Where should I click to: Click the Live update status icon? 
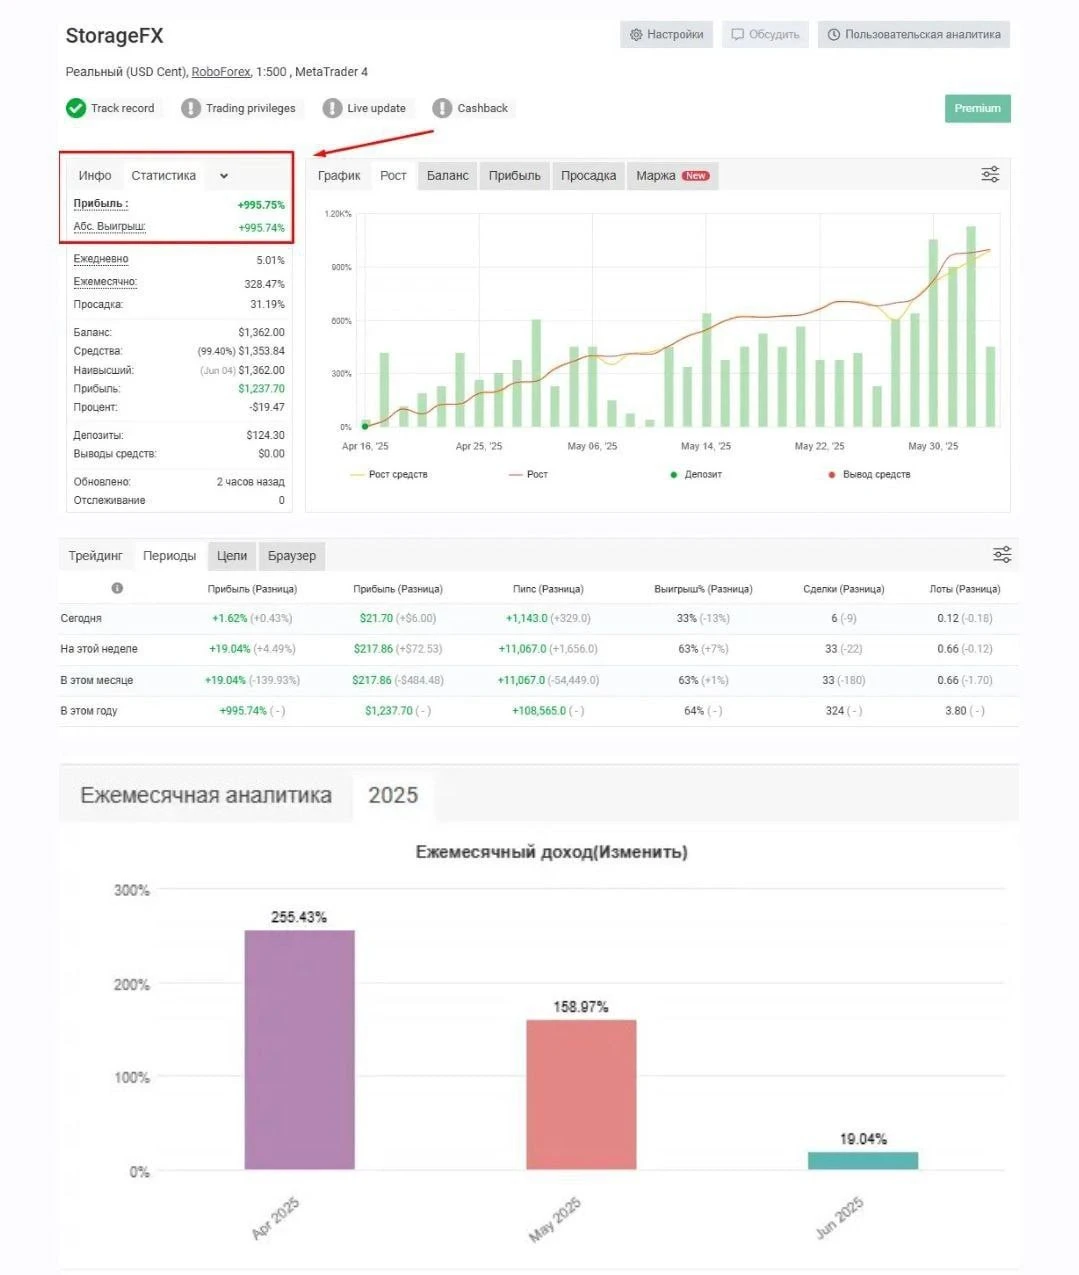pyautogui.click(x=331, y=107)
